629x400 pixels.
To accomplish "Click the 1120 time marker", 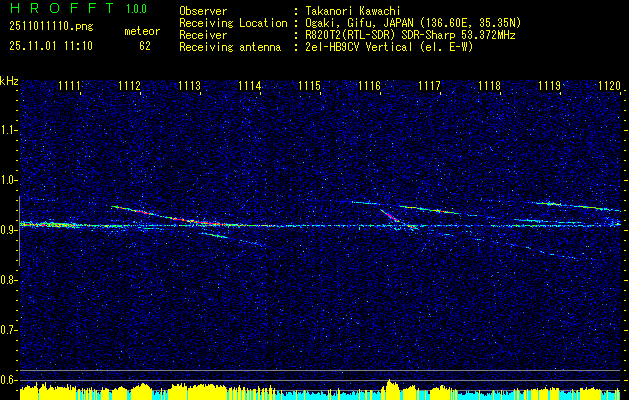I will (609, 86).
